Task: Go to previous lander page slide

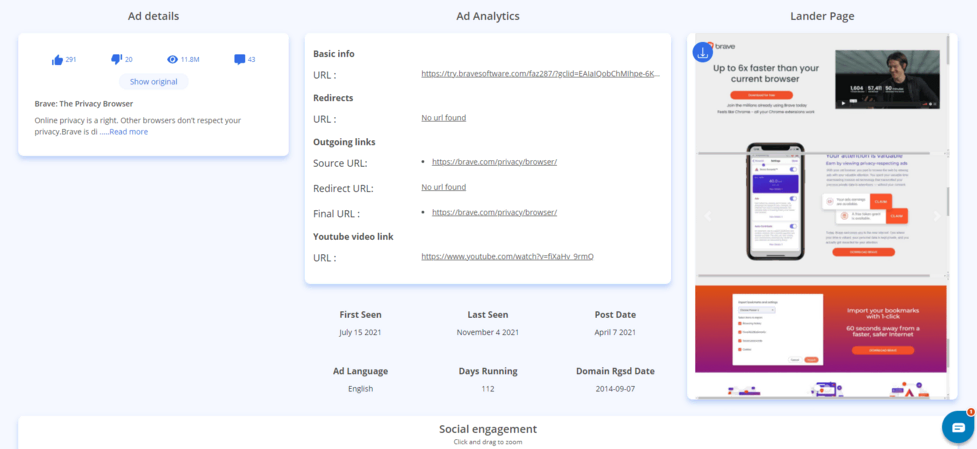Action: pyautogui.click(x=707, y=217)
